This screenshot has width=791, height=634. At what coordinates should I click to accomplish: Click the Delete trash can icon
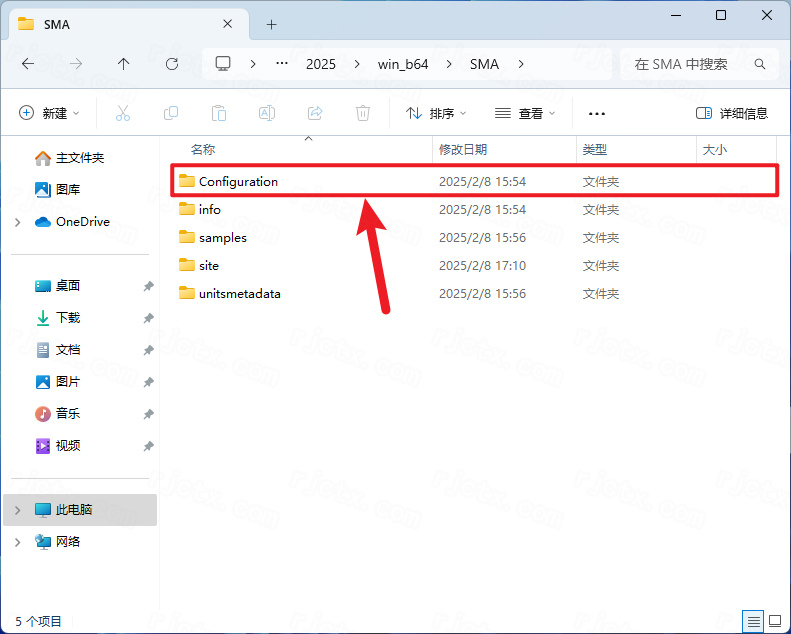(x=363, y=113)
